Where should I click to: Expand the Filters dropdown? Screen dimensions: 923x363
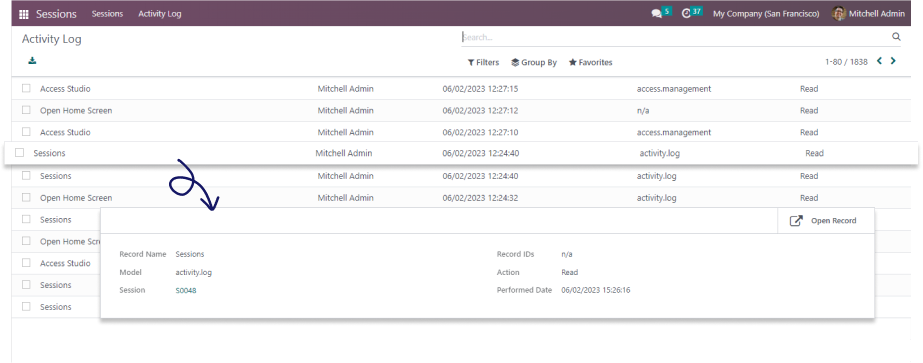483,62
